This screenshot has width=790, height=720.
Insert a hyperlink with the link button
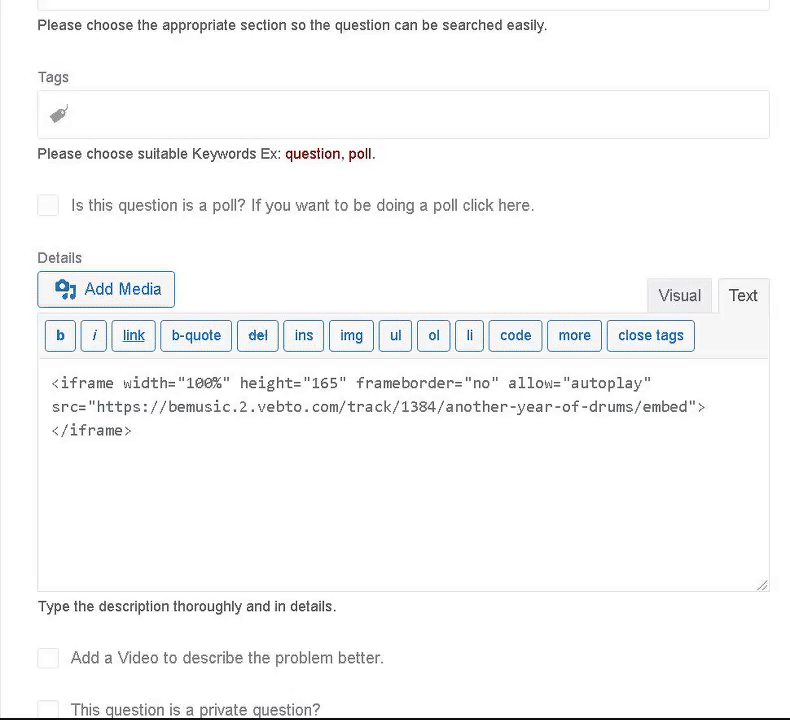pyautogui.click(x=134, y=336)
